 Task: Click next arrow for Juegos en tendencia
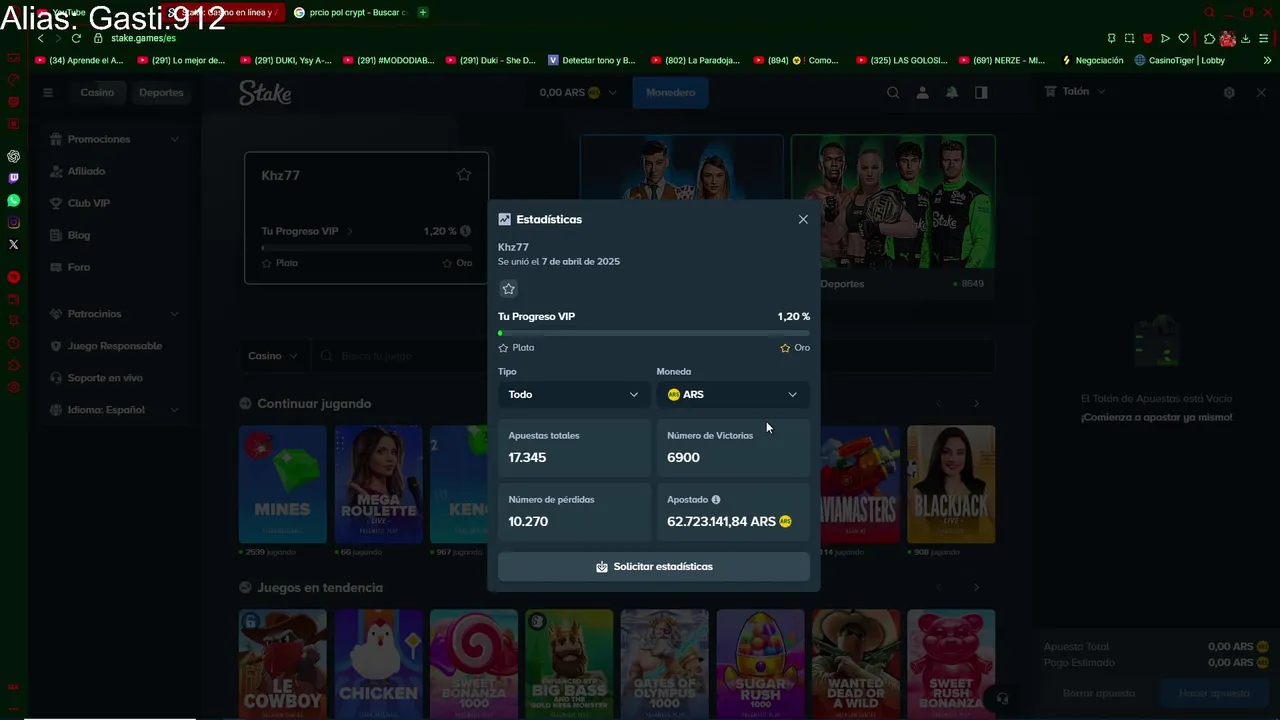[x=976, y=588]
